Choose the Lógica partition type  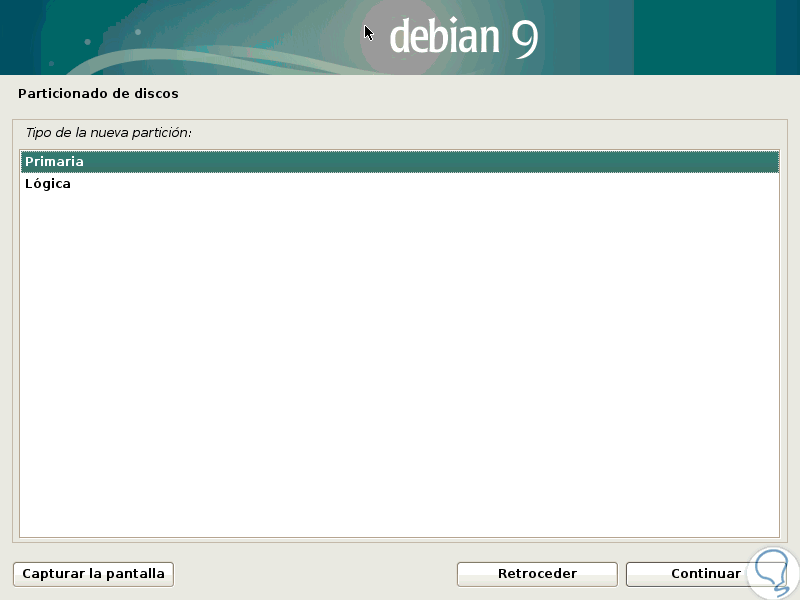click(x=400, y=184)
